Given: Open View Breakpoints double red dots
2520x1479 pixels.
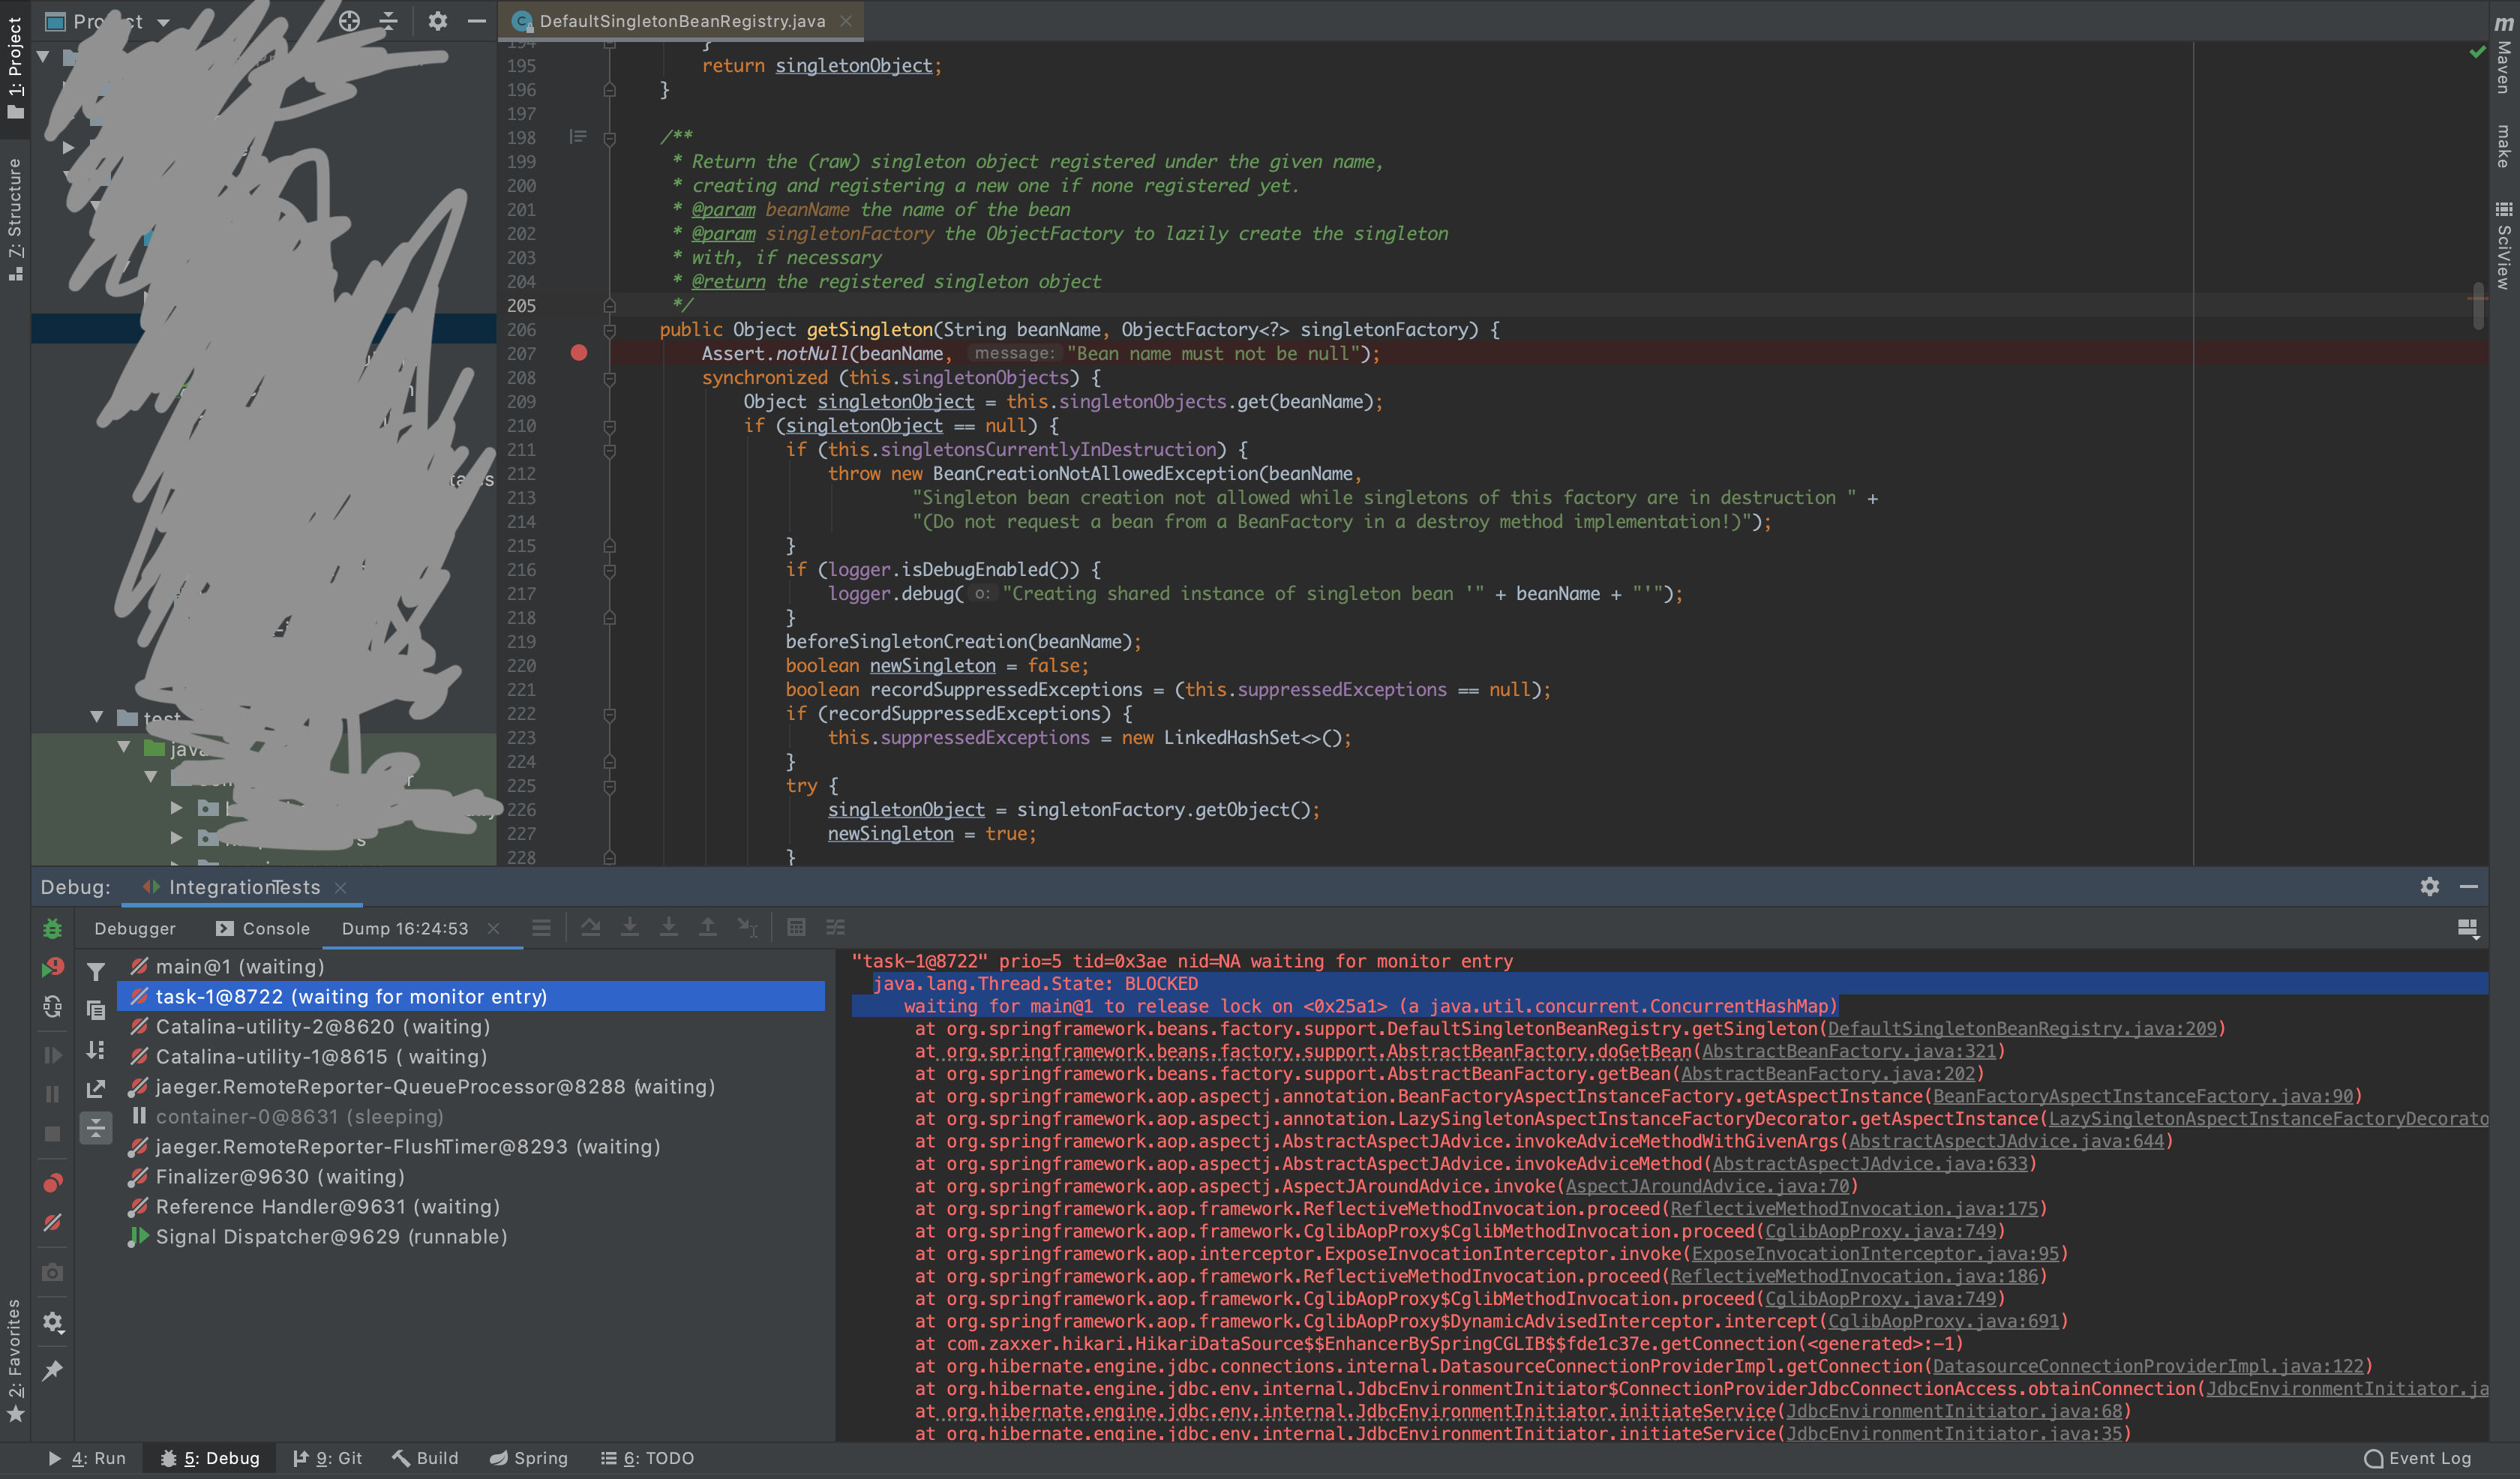Looking at the screenshot, I should coord(53,1183).
